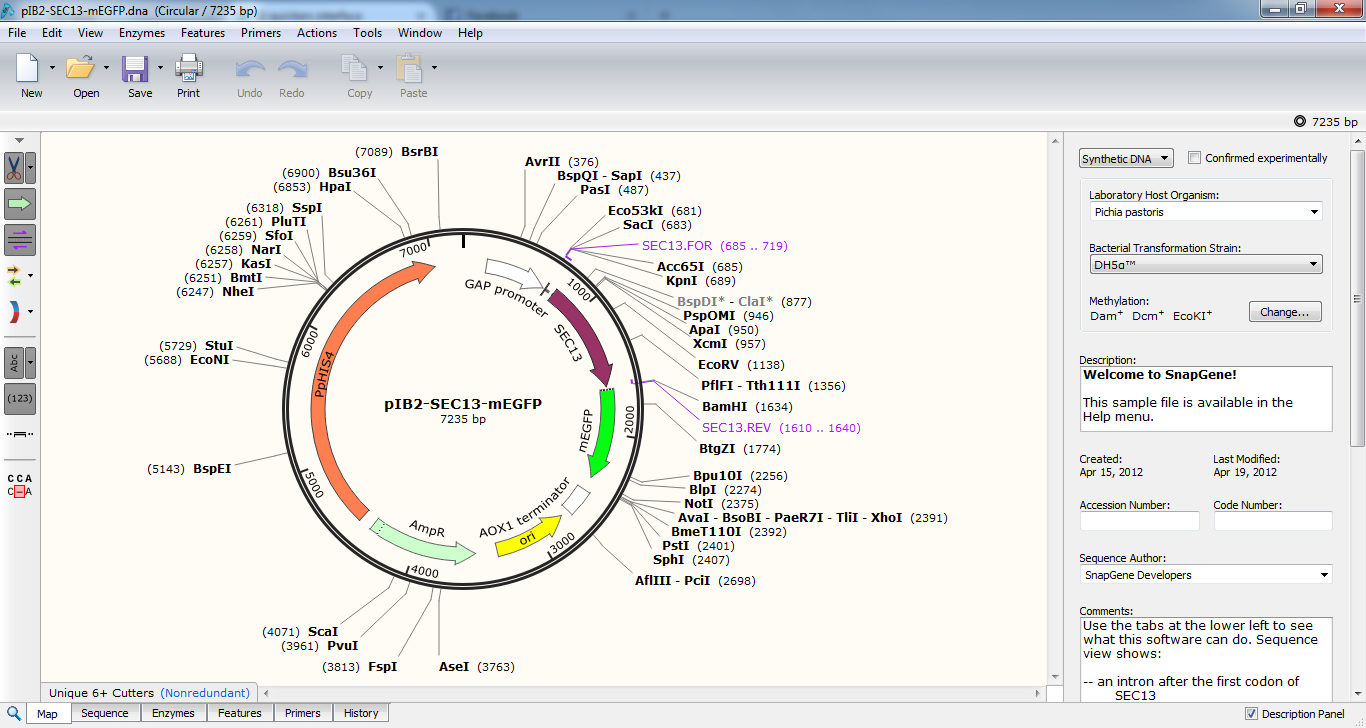This screenshot has height=728, width=1366.
Task: Check Confirmed experimentally checkbox
Action: 1194,158
